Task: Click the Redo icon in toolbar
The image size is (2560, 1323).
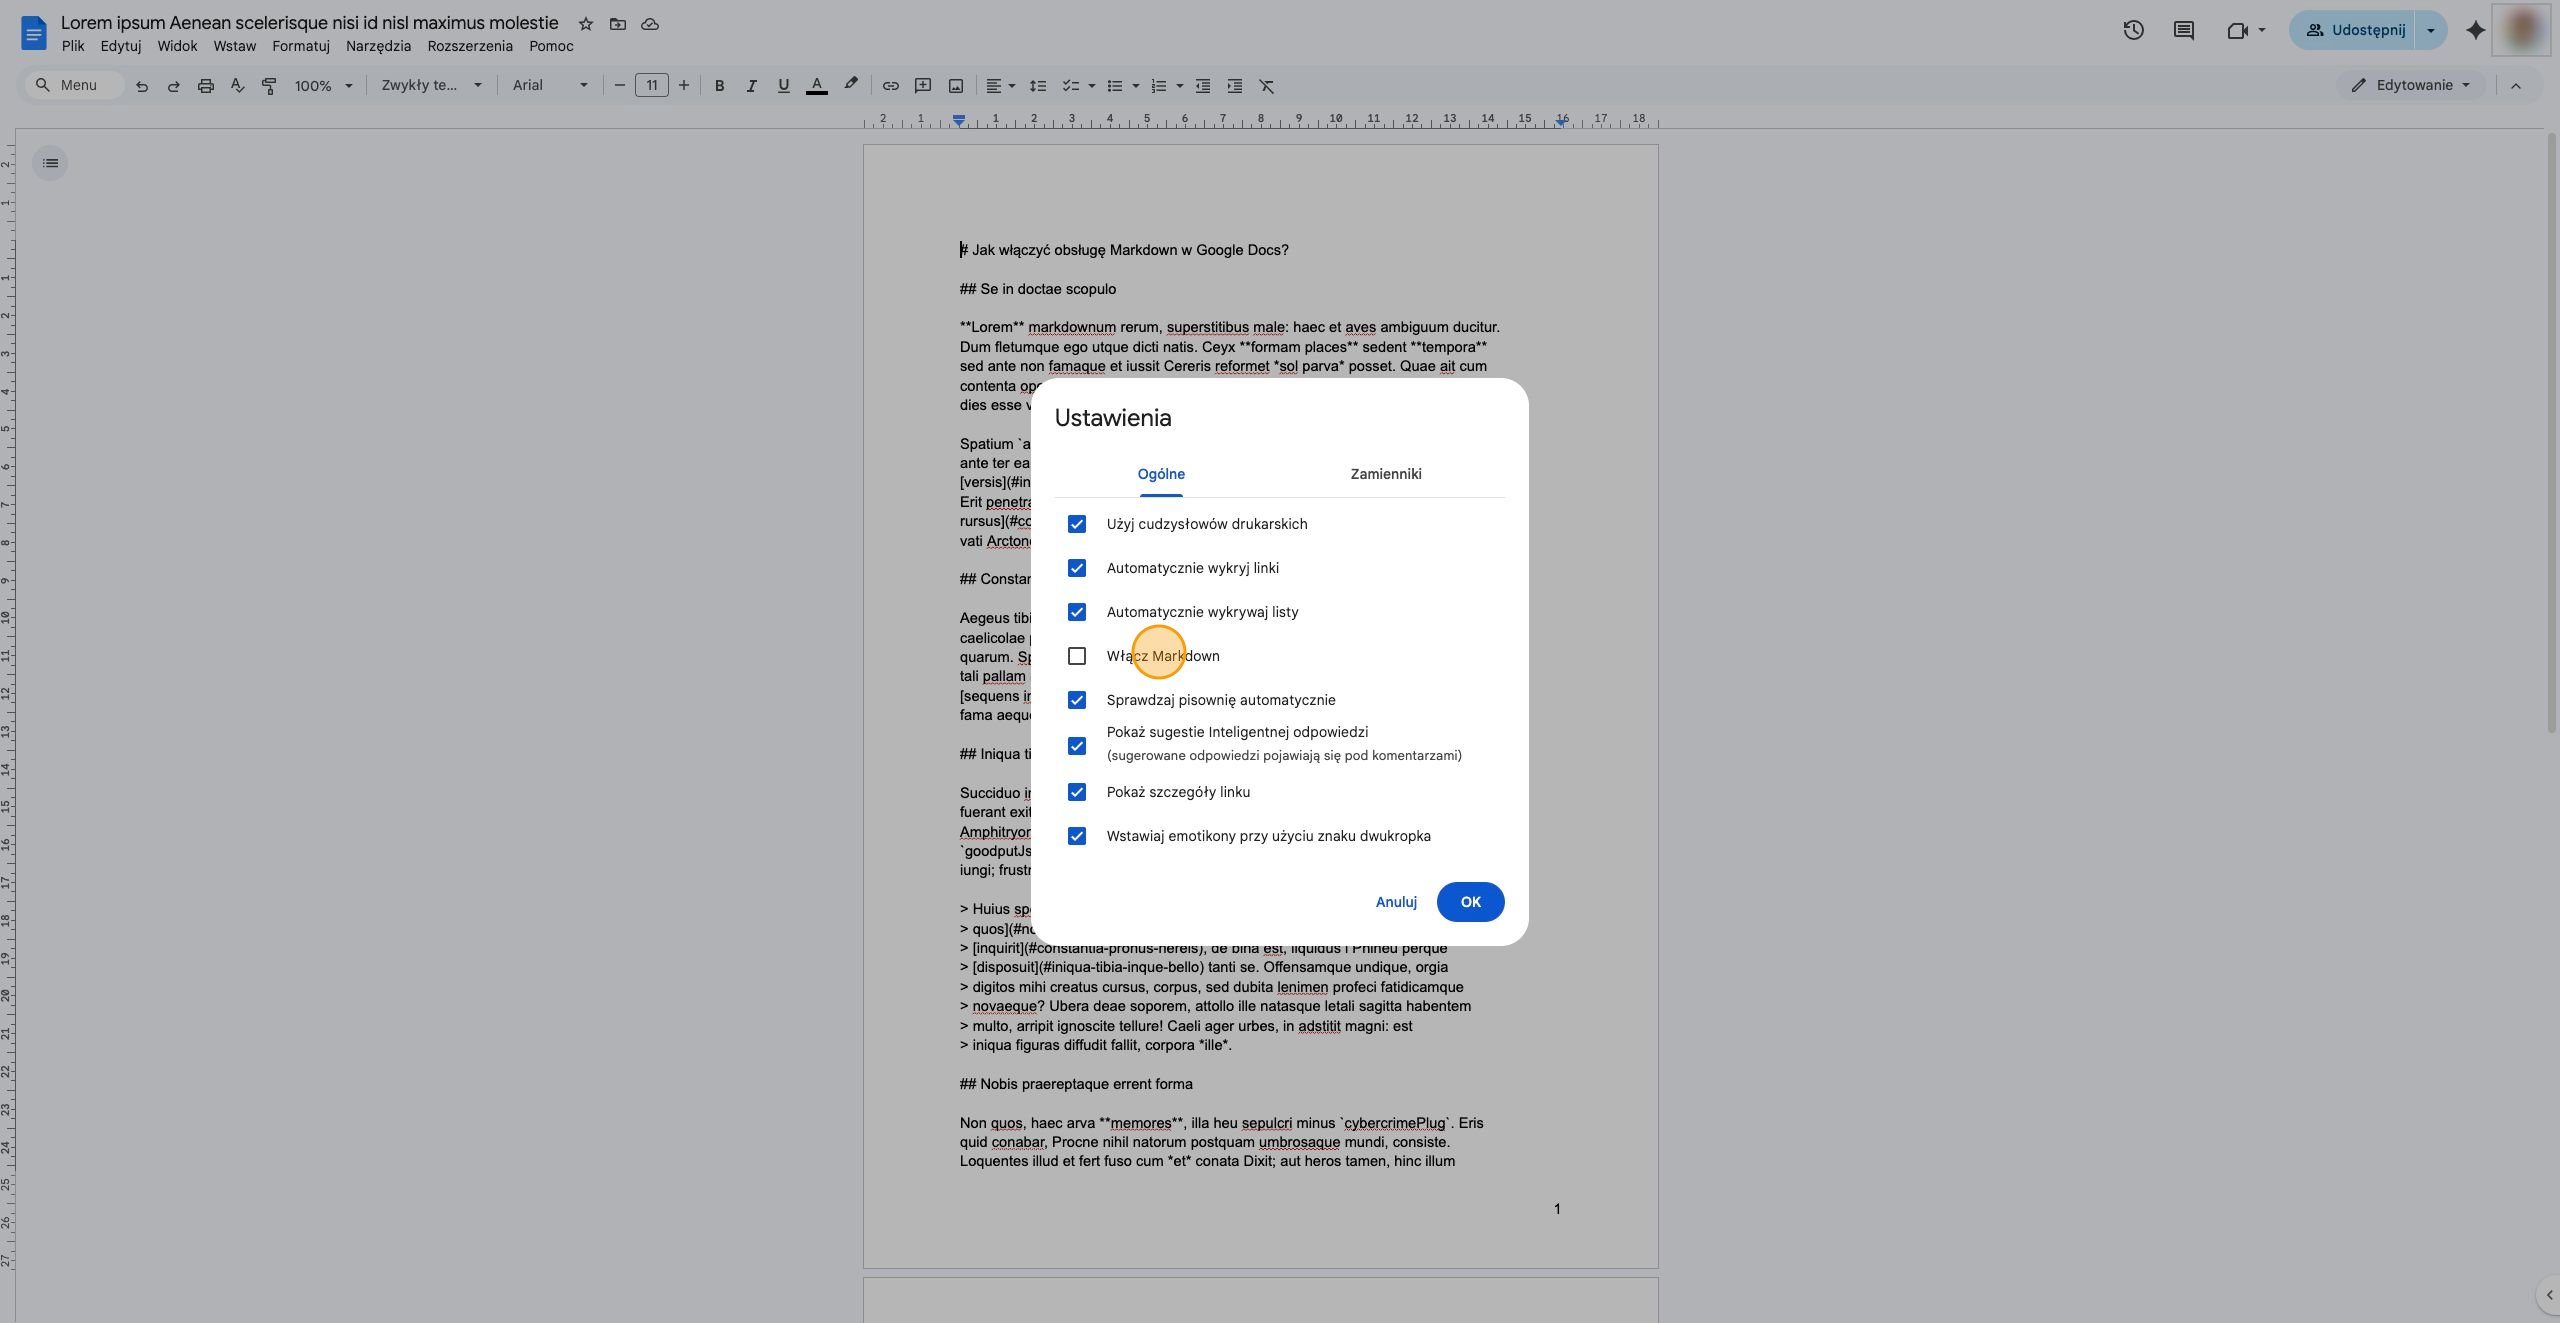Action: 174,86
